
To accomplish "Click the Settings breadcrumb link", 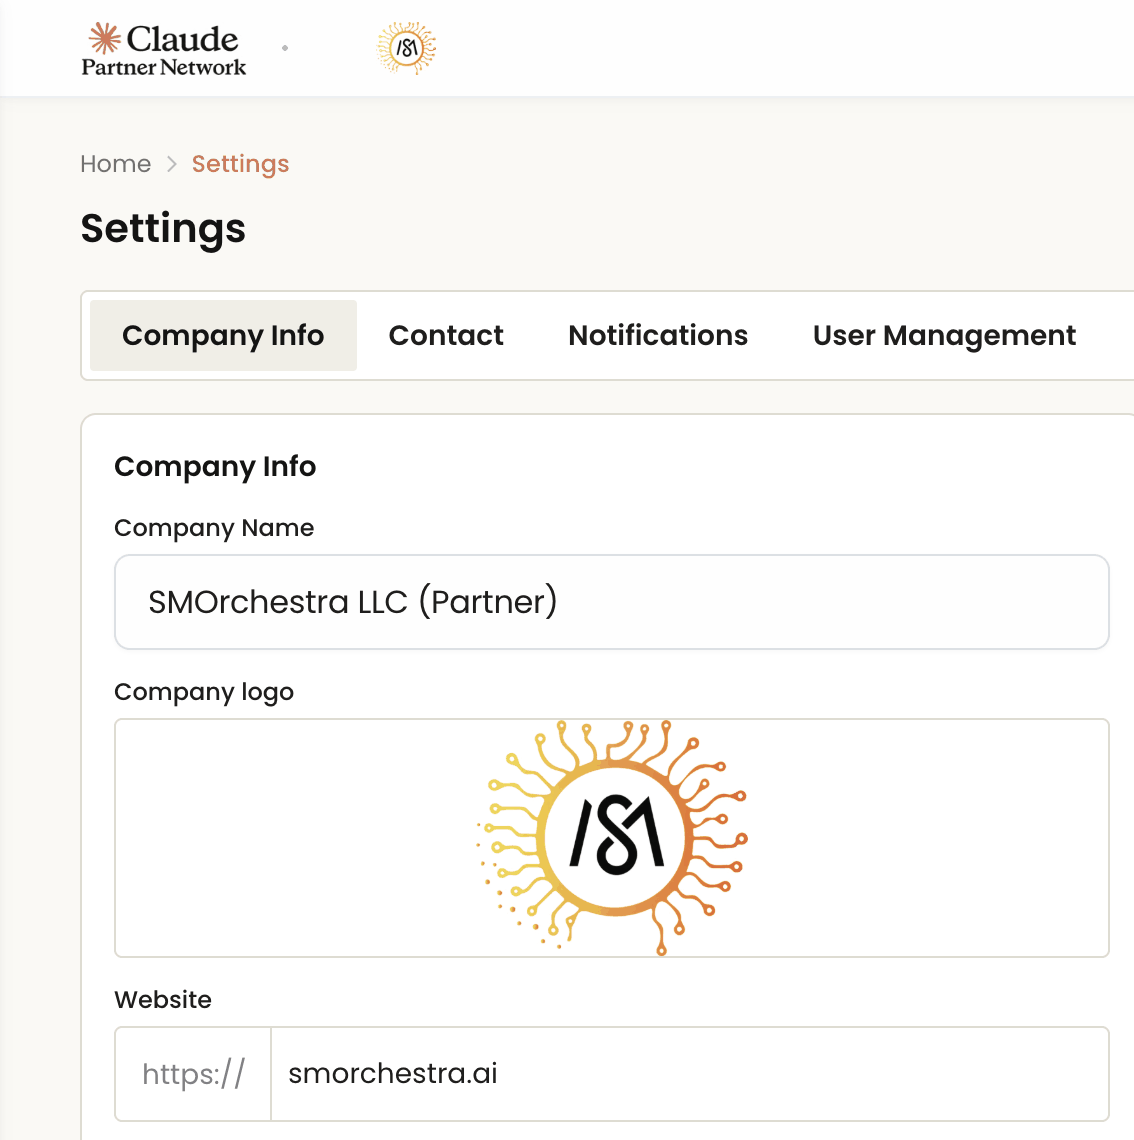I will [x=241, y=164].
